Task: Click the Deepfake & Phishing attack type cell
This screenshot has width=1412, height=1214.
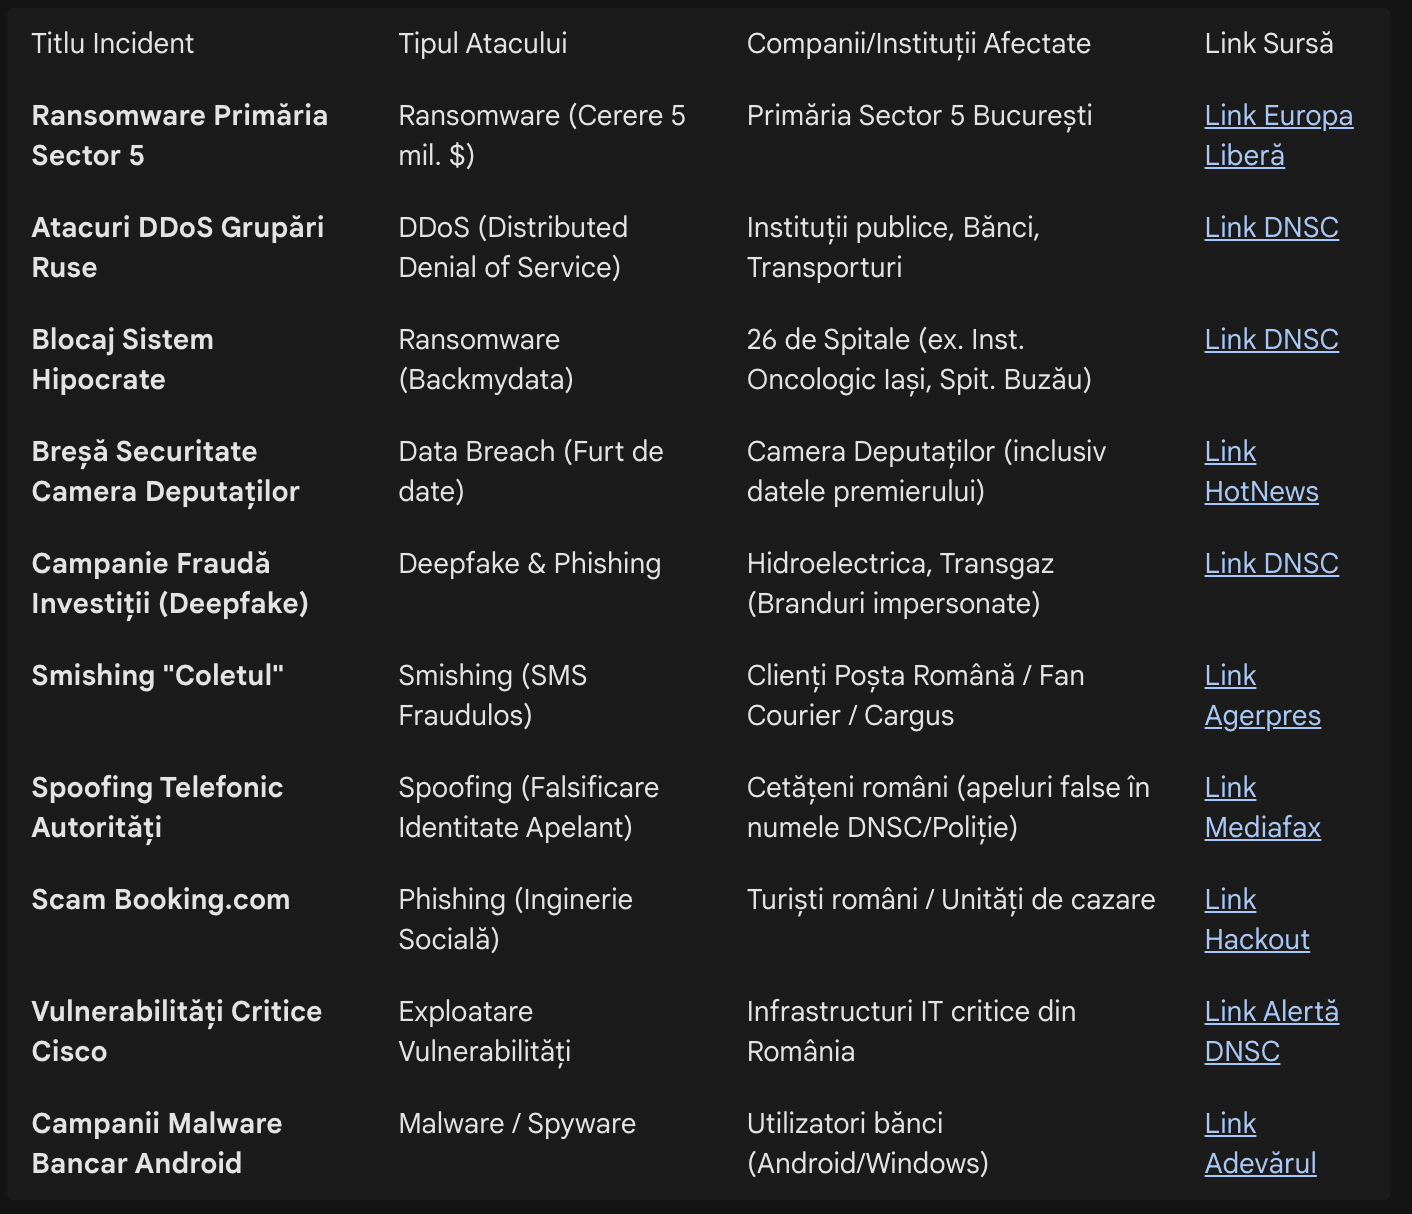Action: click(529, 564)
